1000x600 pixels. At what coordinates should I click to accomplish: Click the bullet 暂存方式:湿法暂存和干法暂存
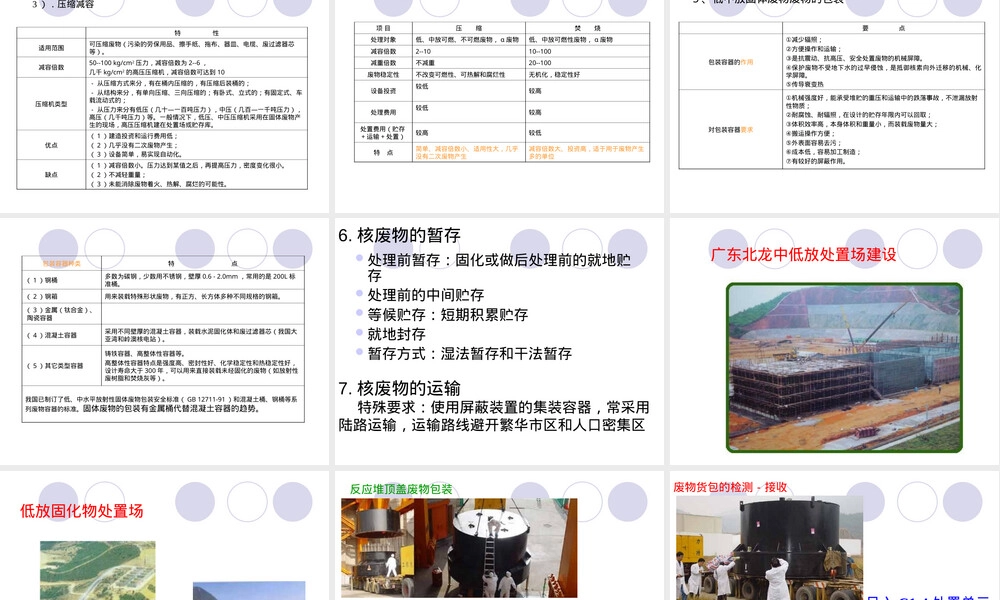(469, 354)
